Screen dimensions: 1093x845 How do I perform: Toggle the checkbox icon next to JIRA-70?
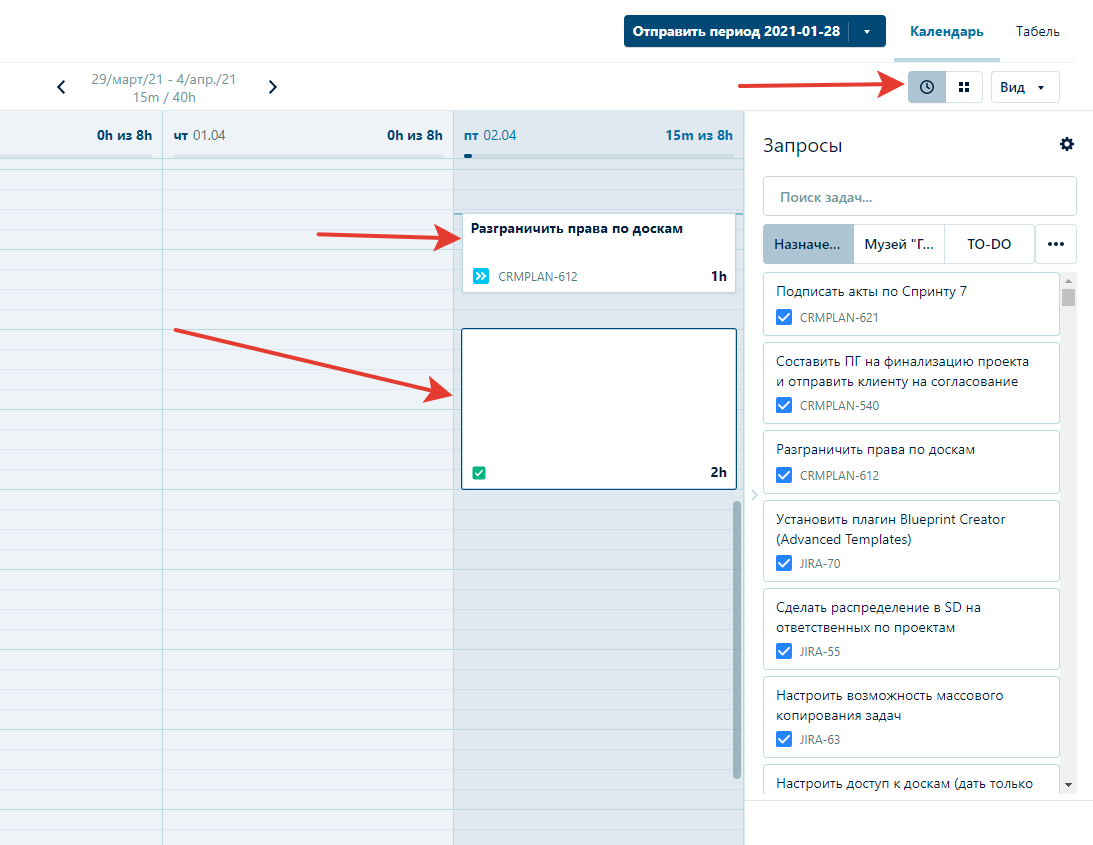(x=785, y=563)
